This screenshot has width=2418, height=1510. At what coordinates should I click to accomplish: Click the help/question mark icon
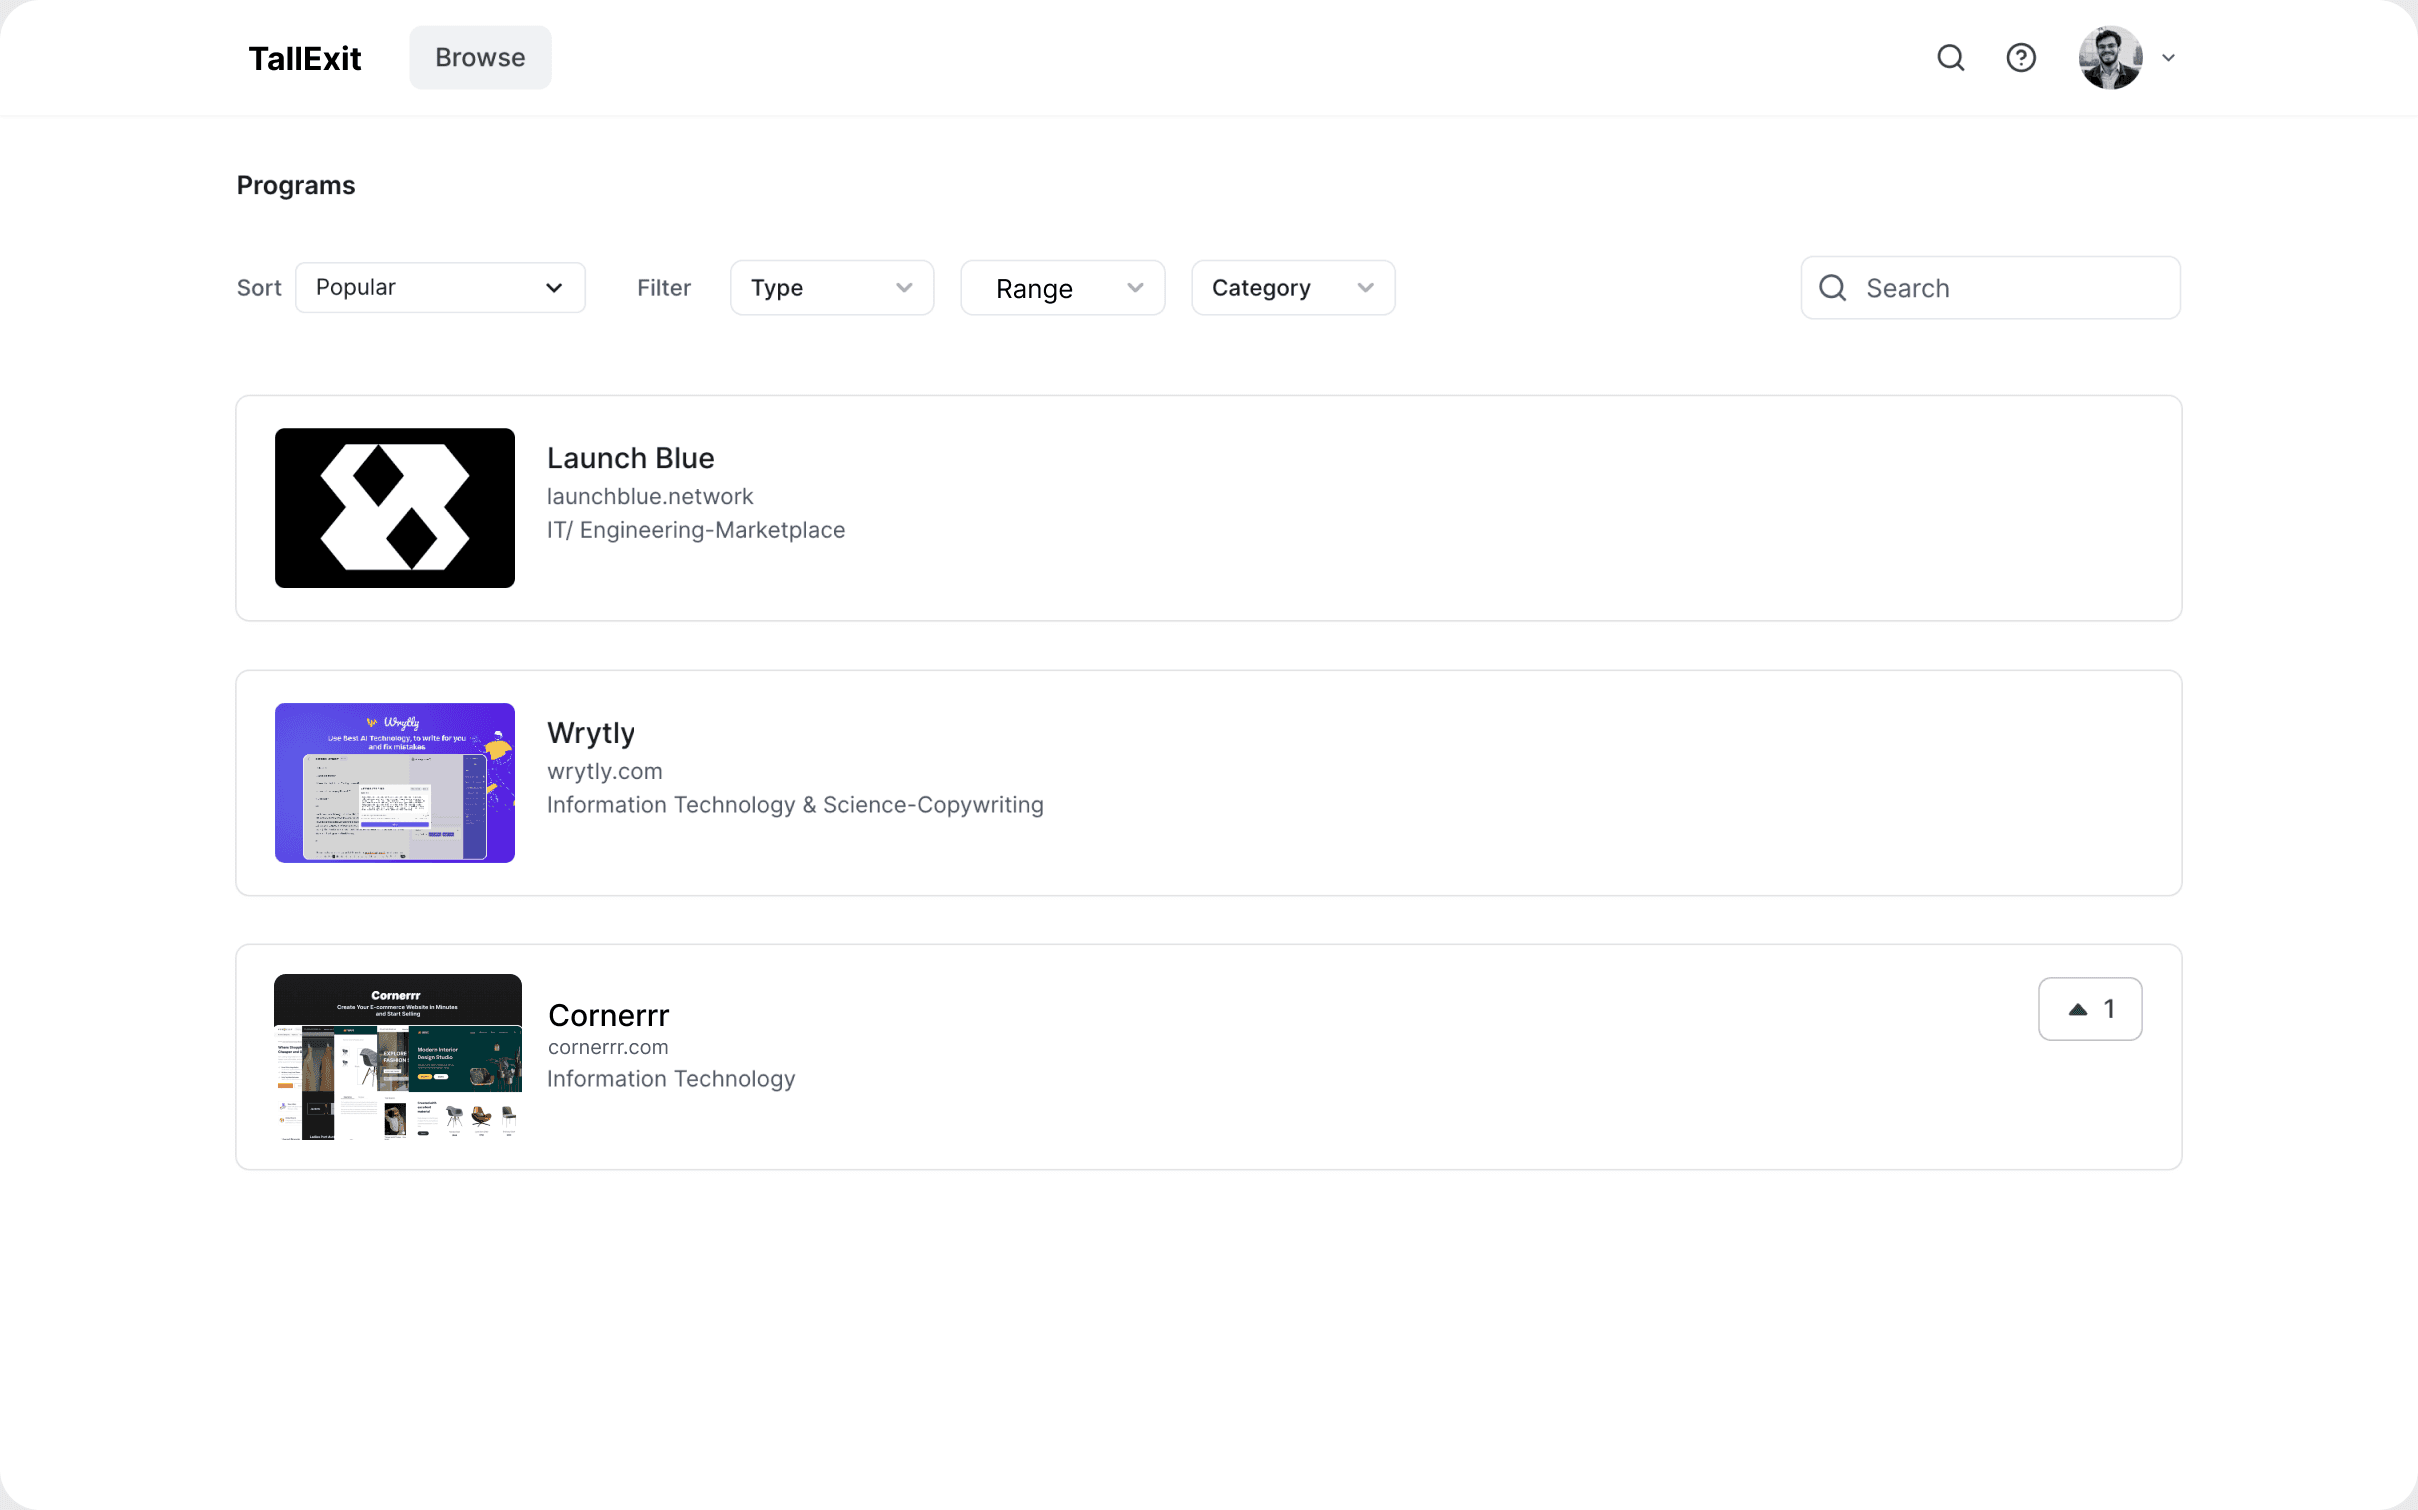pos(2021,57)
